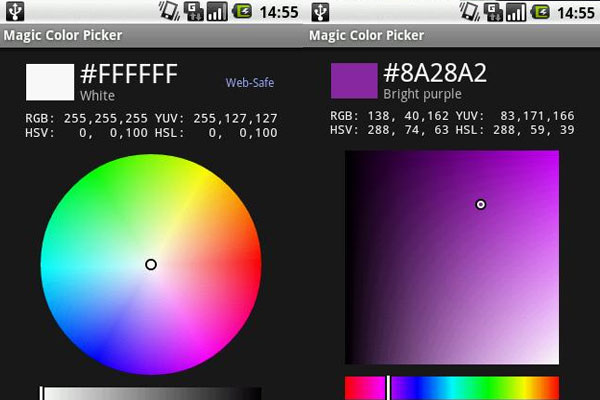Click the YUV value 255,127,127
Viewport: 600px width, 400px height.
(x=235, y=119)
